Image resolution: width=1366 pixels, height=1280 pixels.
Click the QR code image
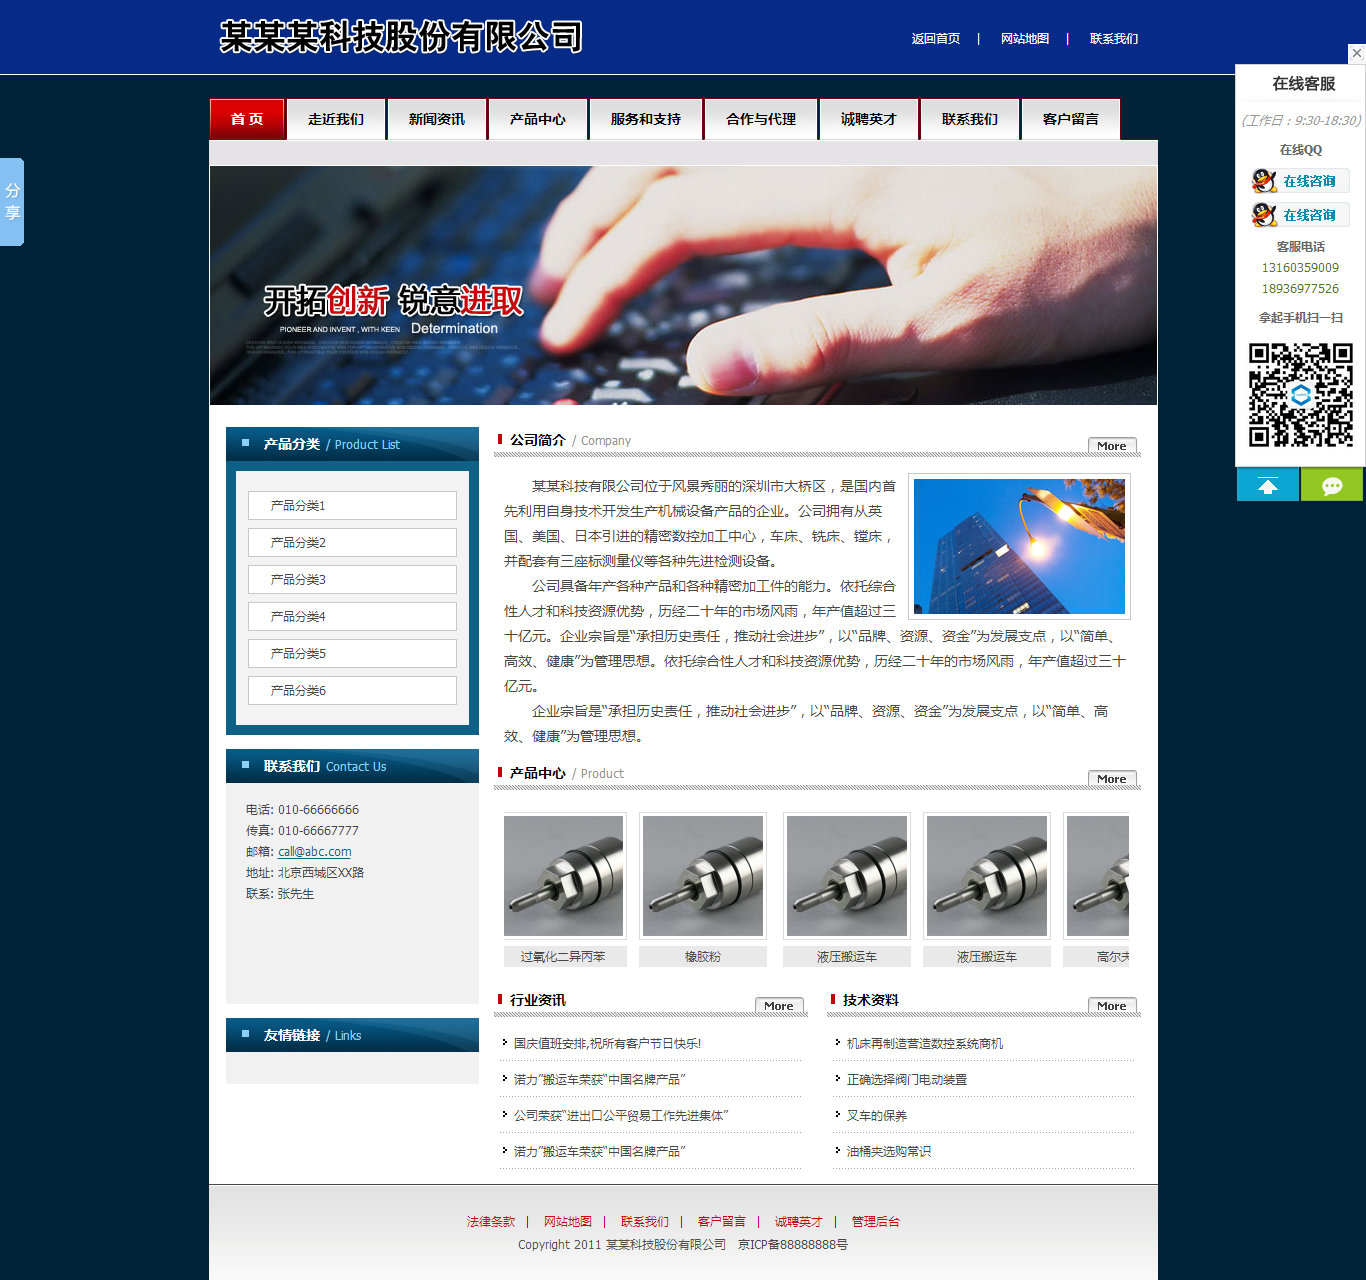click(1300, 394)
